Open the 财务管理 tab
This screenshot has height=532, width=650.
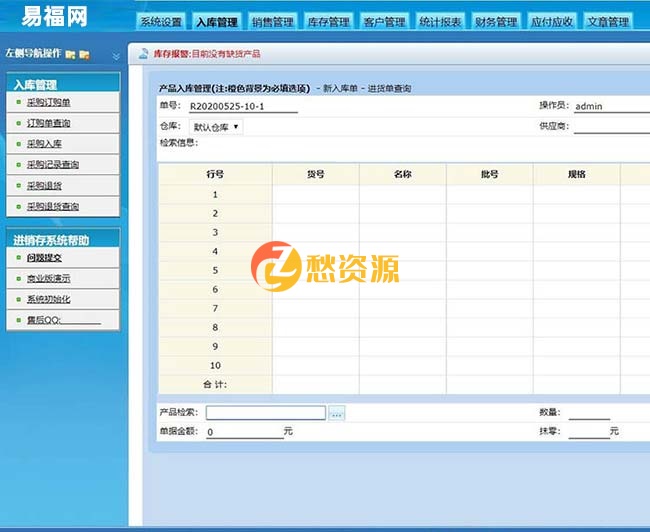[x=496, y=22]
